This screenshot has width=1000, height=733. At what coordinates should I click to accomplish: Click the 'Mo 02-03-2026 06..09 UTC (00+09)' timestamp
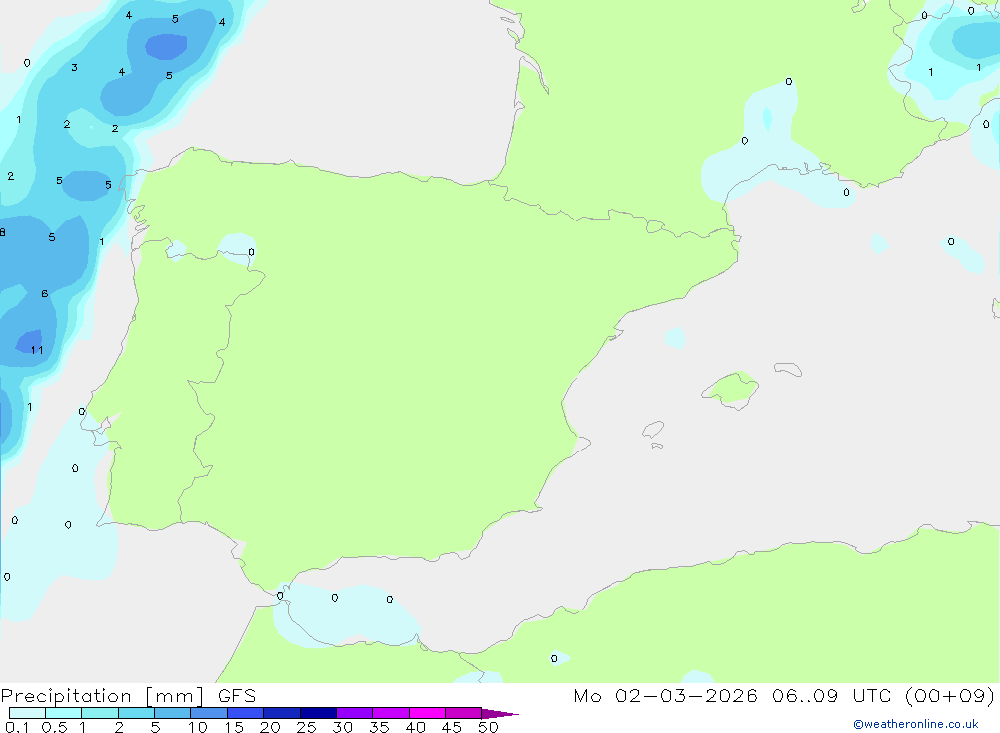point(784,695)
